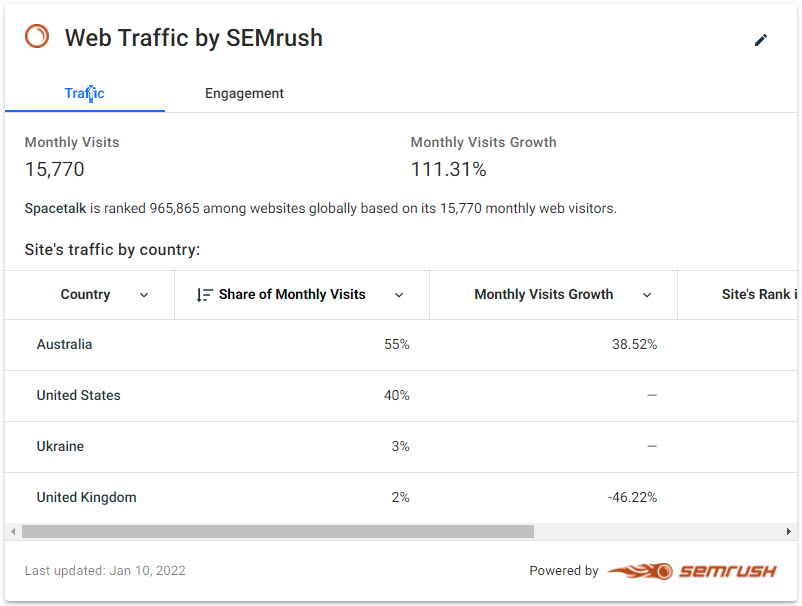Click the Spacetalk name link
This screenshot has width=802, height=606.
(x=56, y=209)
